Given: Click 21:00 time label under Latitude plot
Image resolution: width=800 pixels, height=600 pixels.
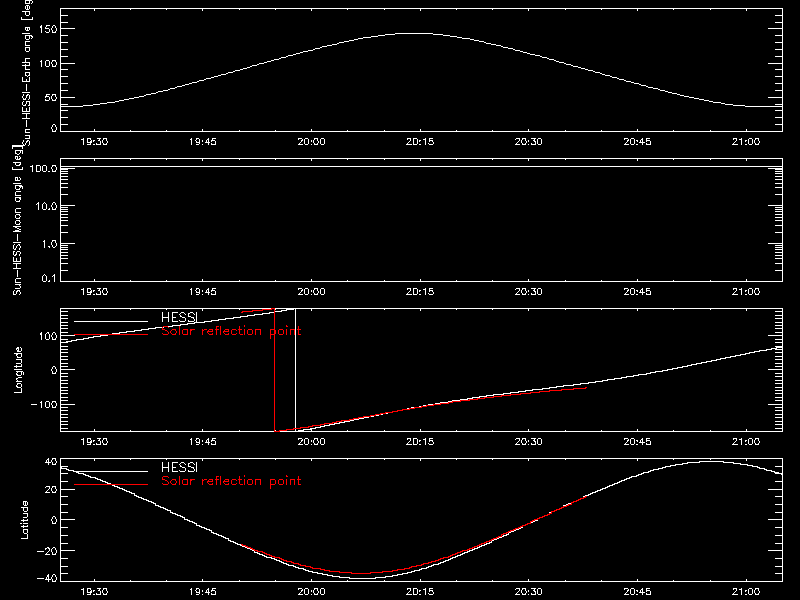Looking at the screenshot, I should tap(746, 592).
